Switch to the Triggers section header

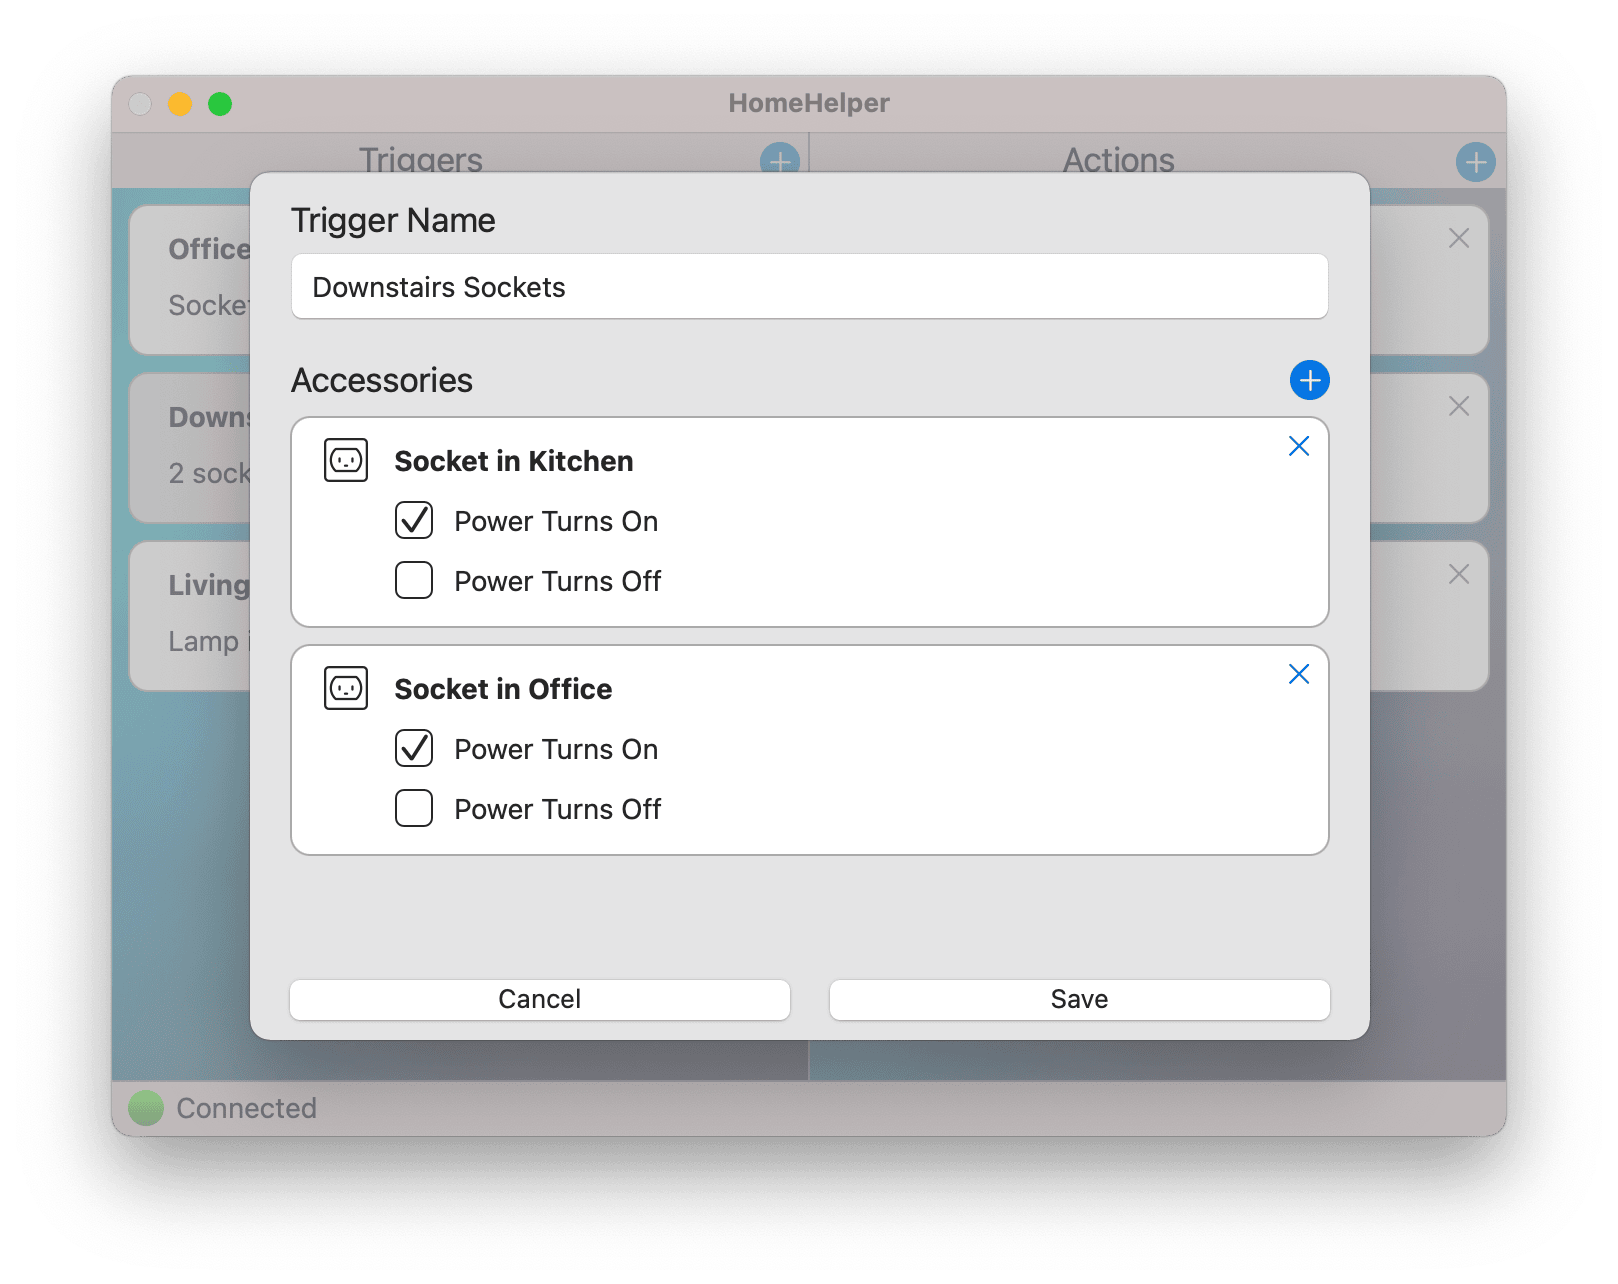(x=420, y=160)
